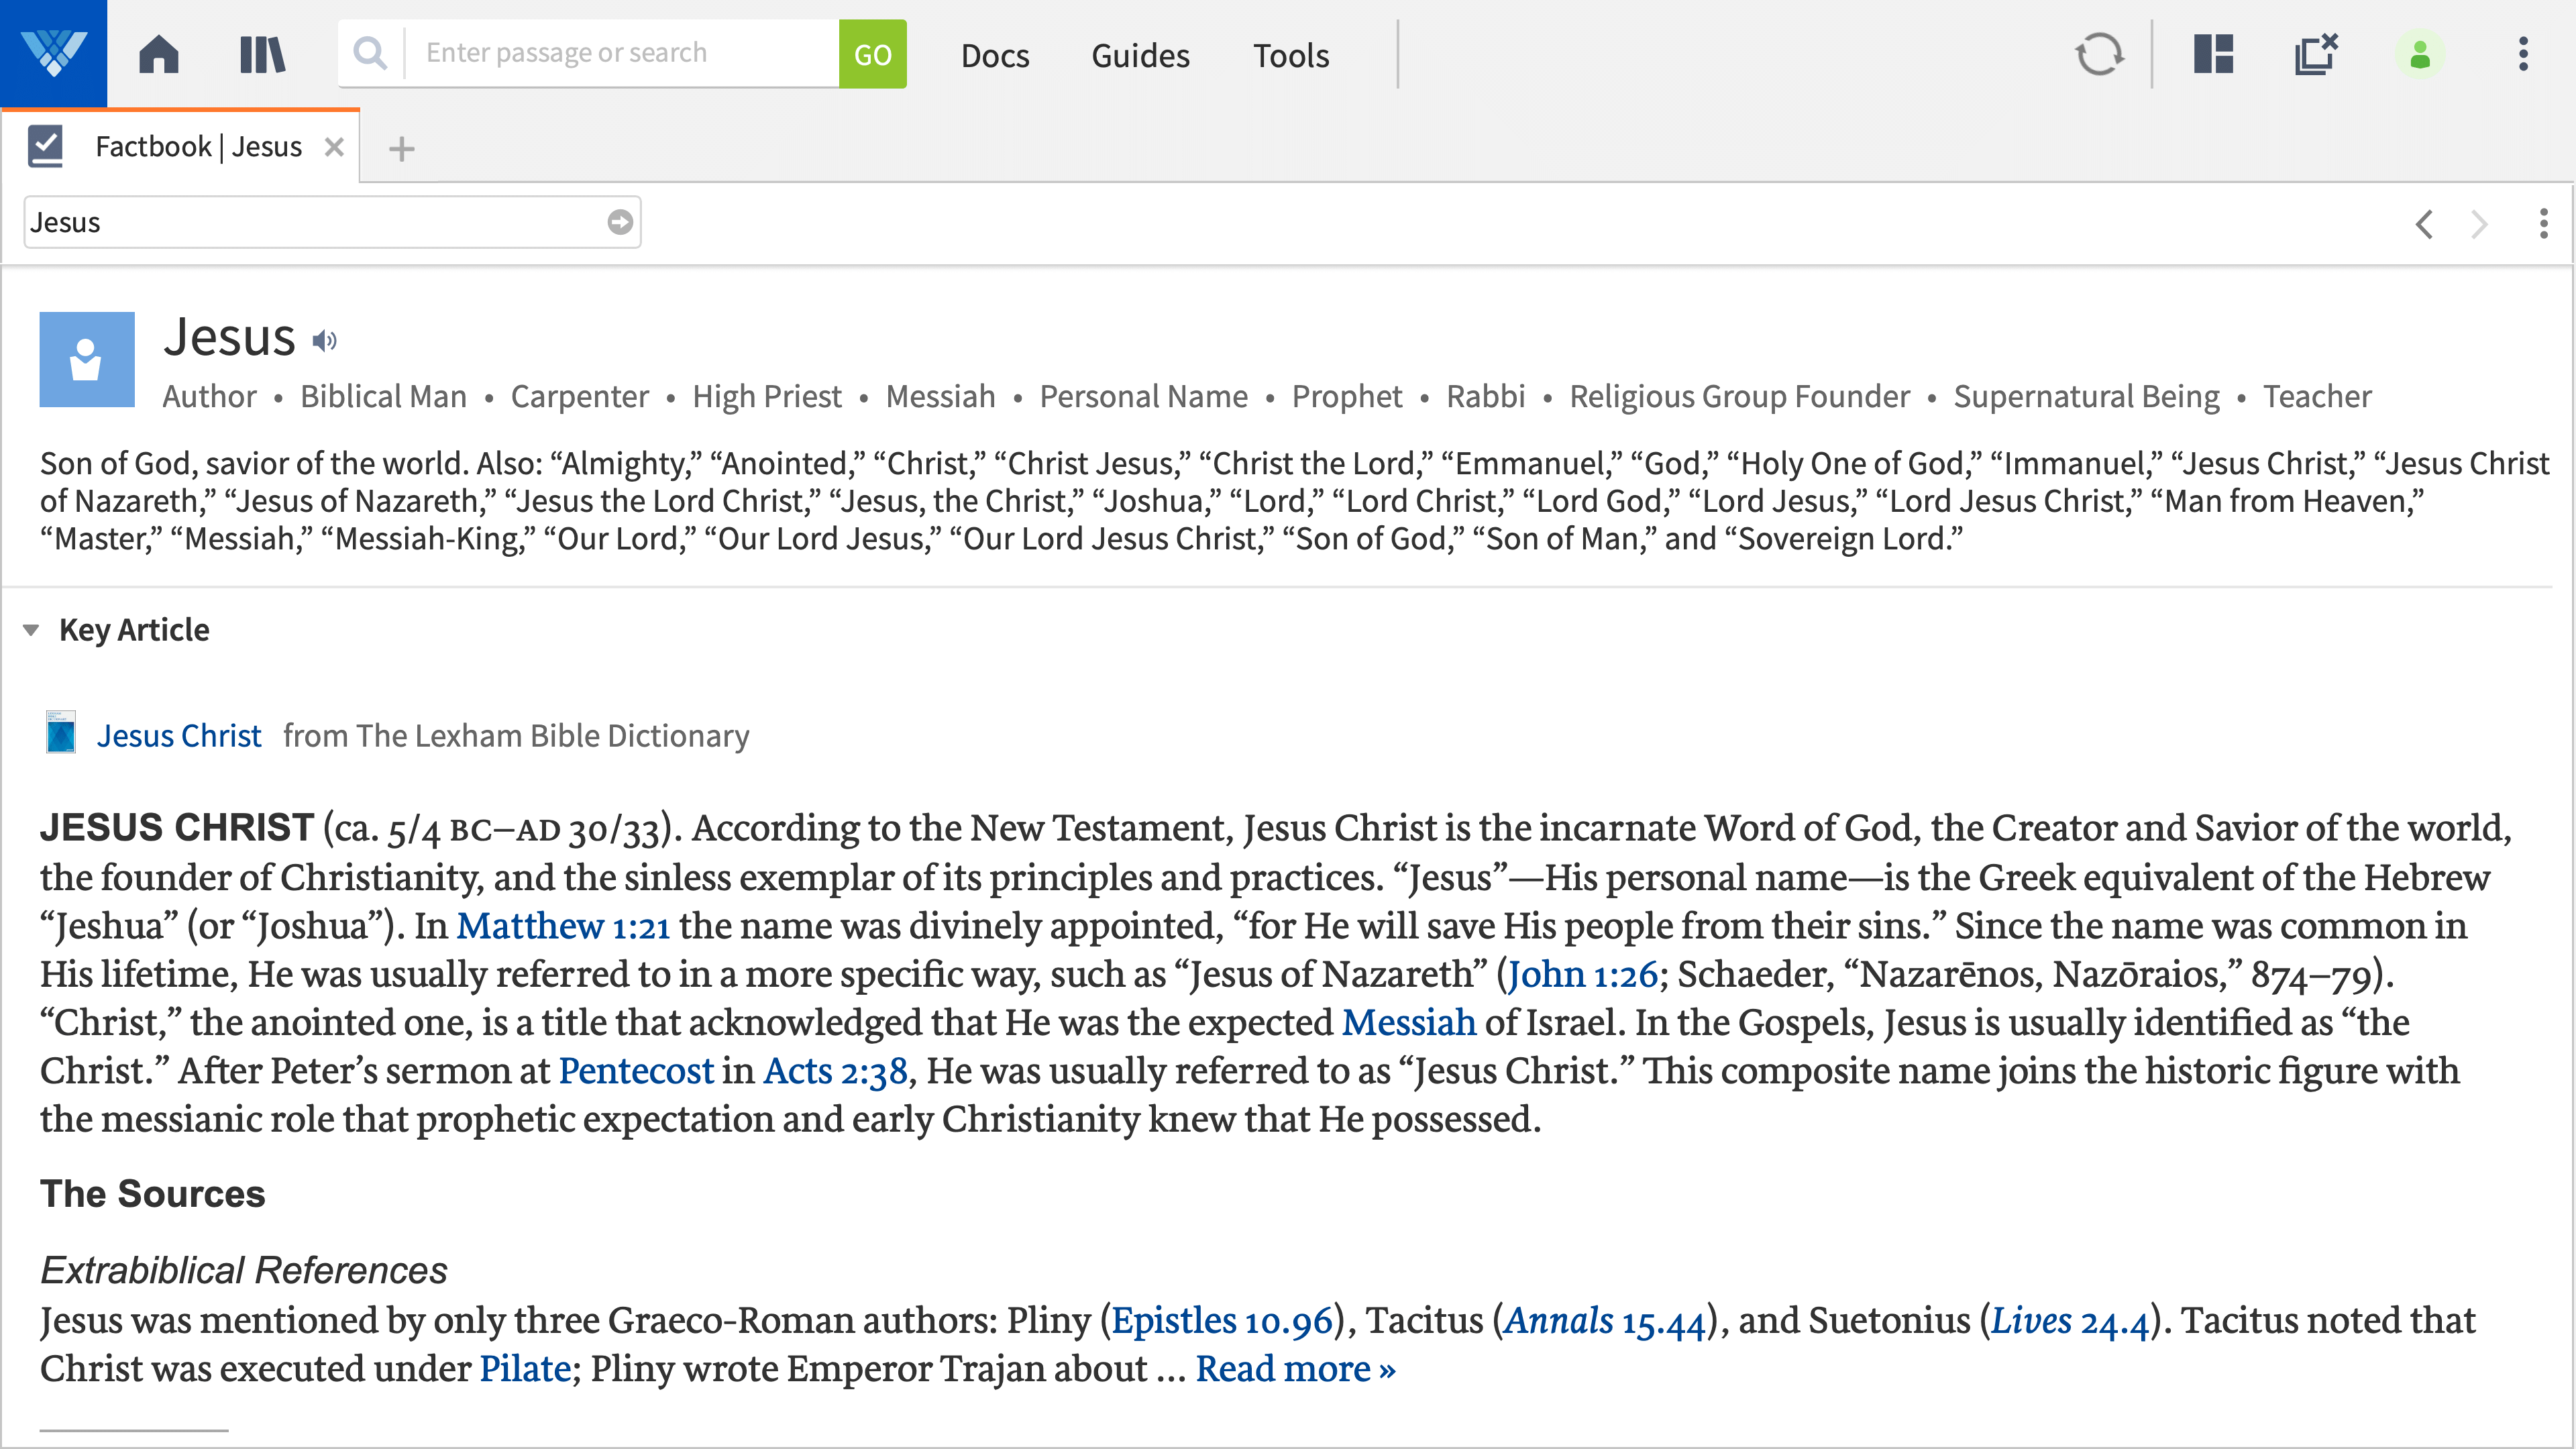
Task: Navigate forward in Factbook panel
Action: [2479, 223]
